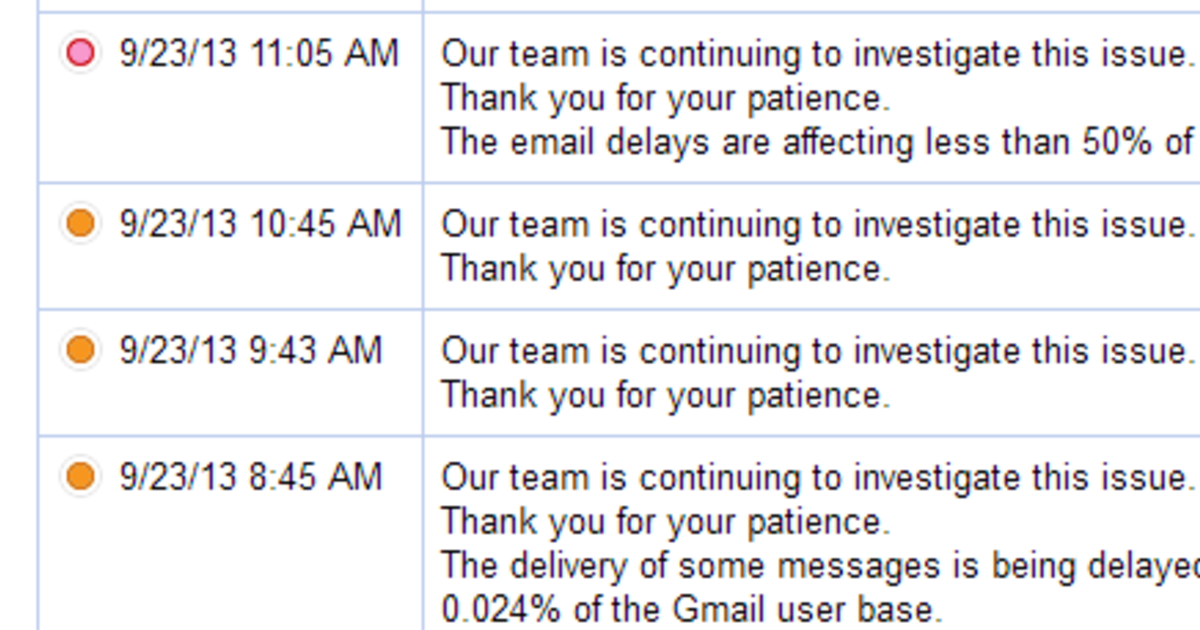1200x630 pixels.
Task: Click the orange status dot at 8:45 AM
Action: pyautogui.click(x=80, y=476)
